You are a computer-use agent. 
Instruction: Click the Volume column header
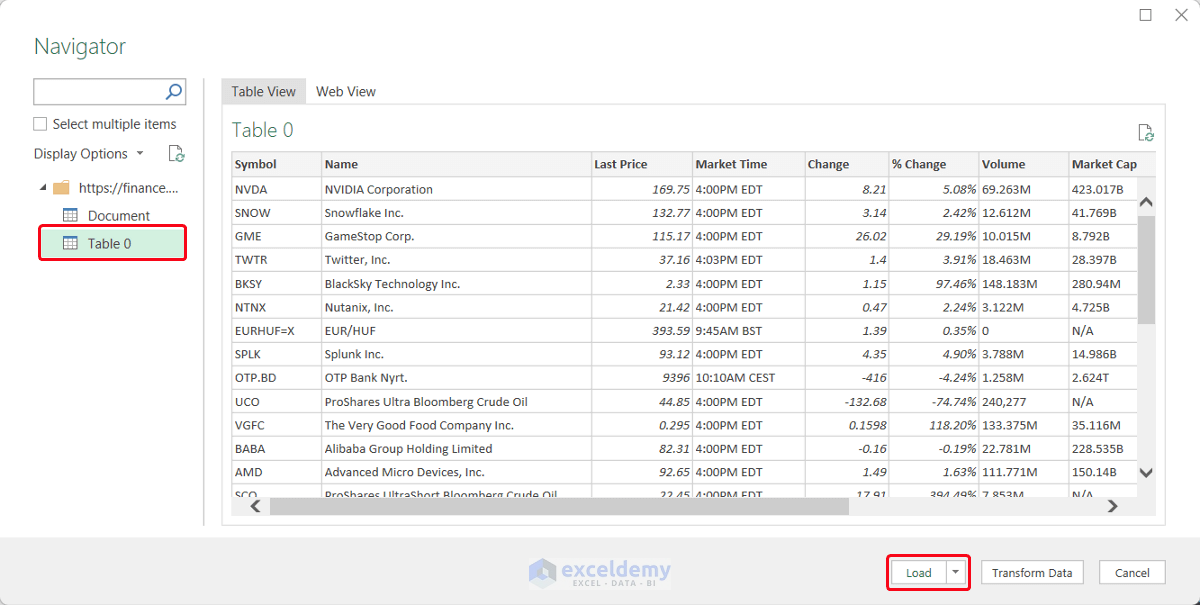(x=1024, y=164)
